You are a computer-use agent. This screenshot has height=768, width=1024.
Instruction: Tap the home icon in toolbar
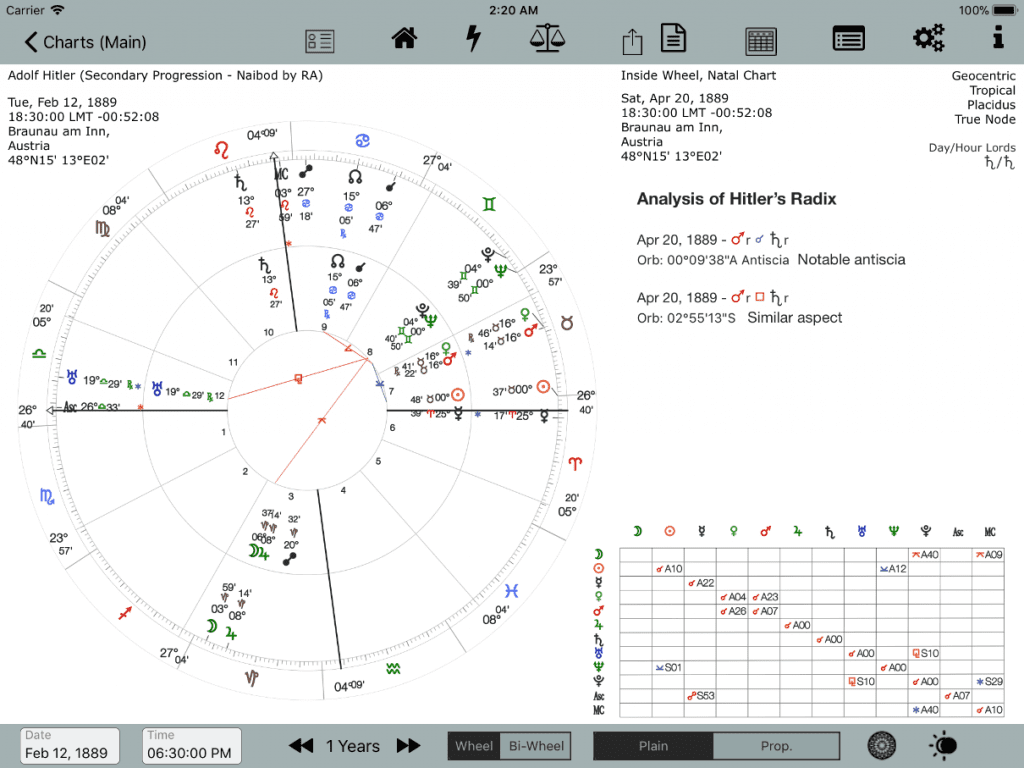404,39
